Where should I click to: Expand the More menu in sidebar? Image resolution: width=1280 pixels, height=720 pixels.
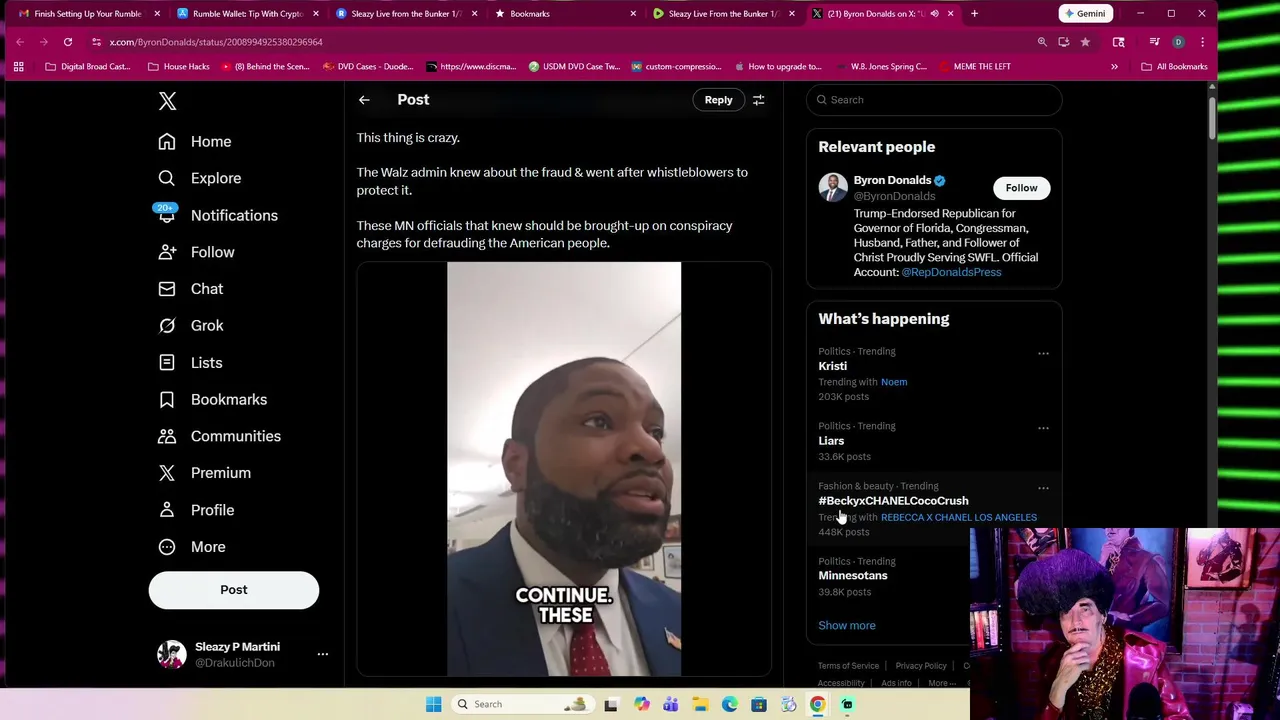pyautogui.click(x=192, y=547)
